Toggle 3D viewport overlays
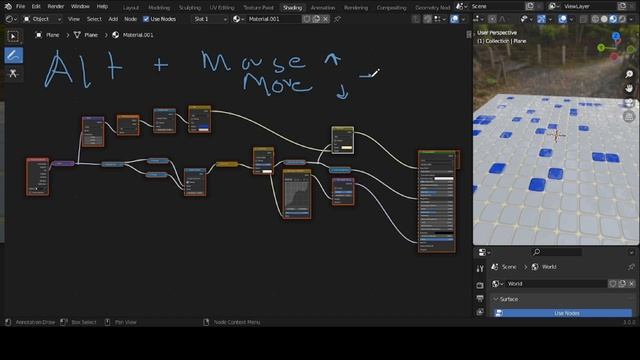Screen dimensions: 640x360 click(562, 19)
